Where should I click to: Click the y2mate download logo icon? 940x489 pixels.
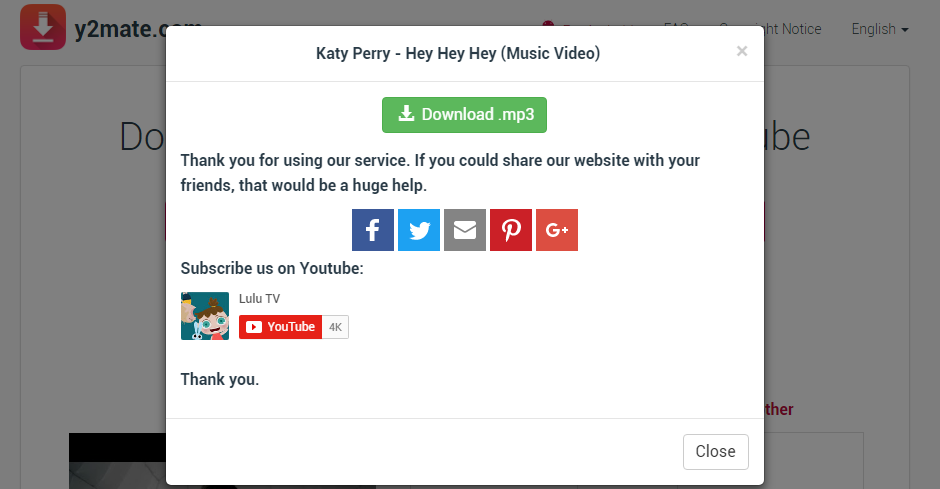43,28
